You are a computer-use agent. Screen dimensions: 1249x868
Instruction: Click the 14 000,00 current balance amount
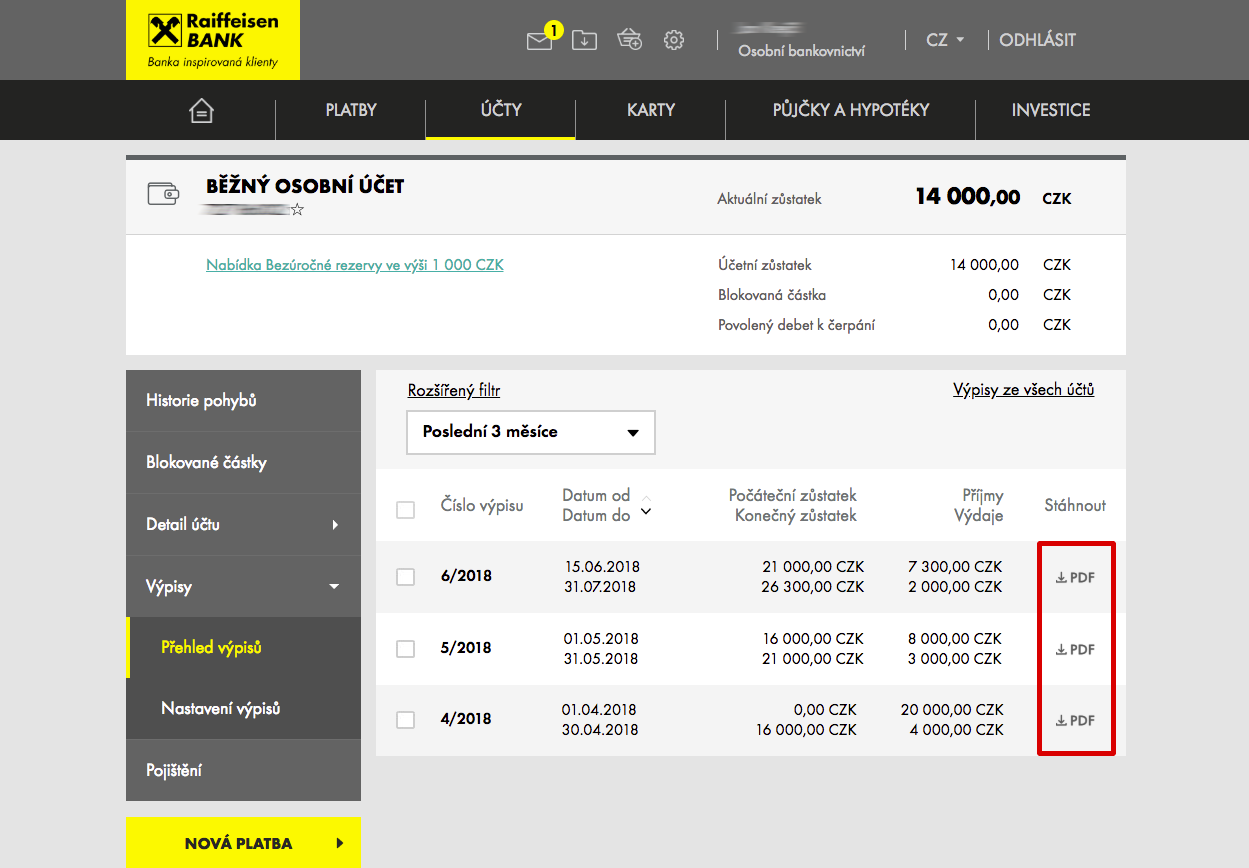tap(967, 197)
